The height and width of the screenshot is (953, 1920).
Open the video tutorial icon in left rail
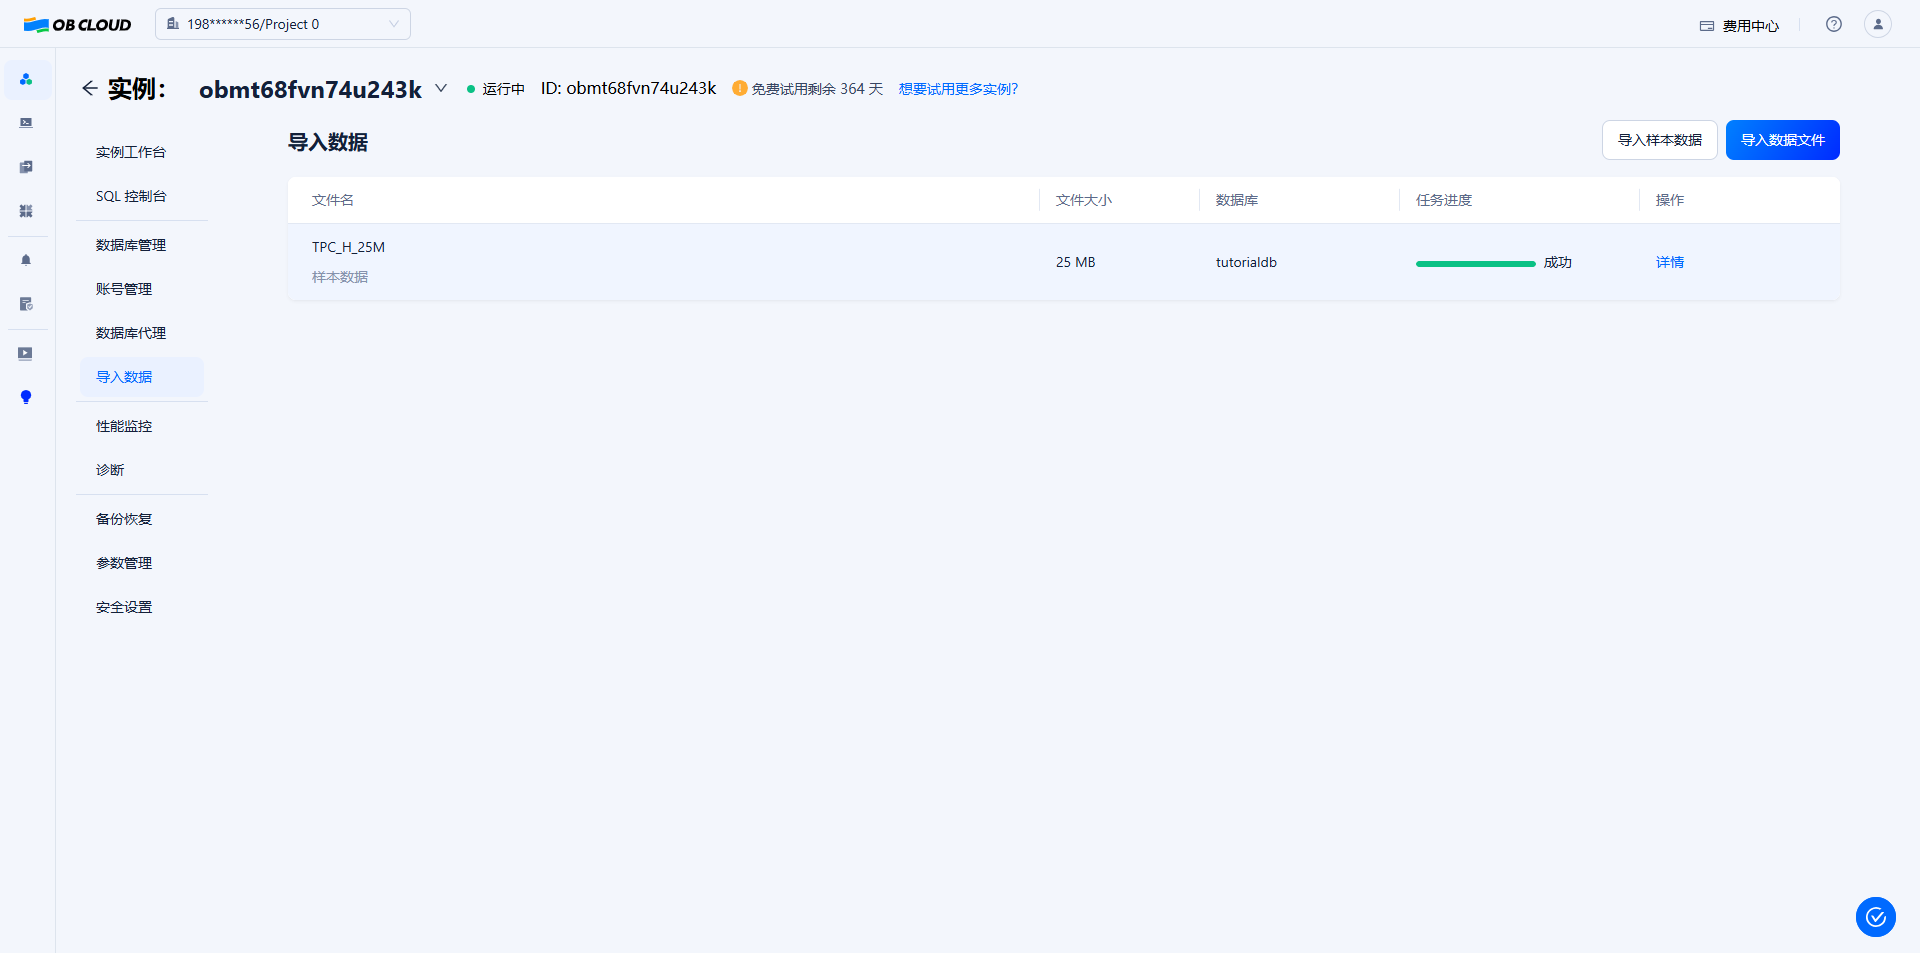26,354
